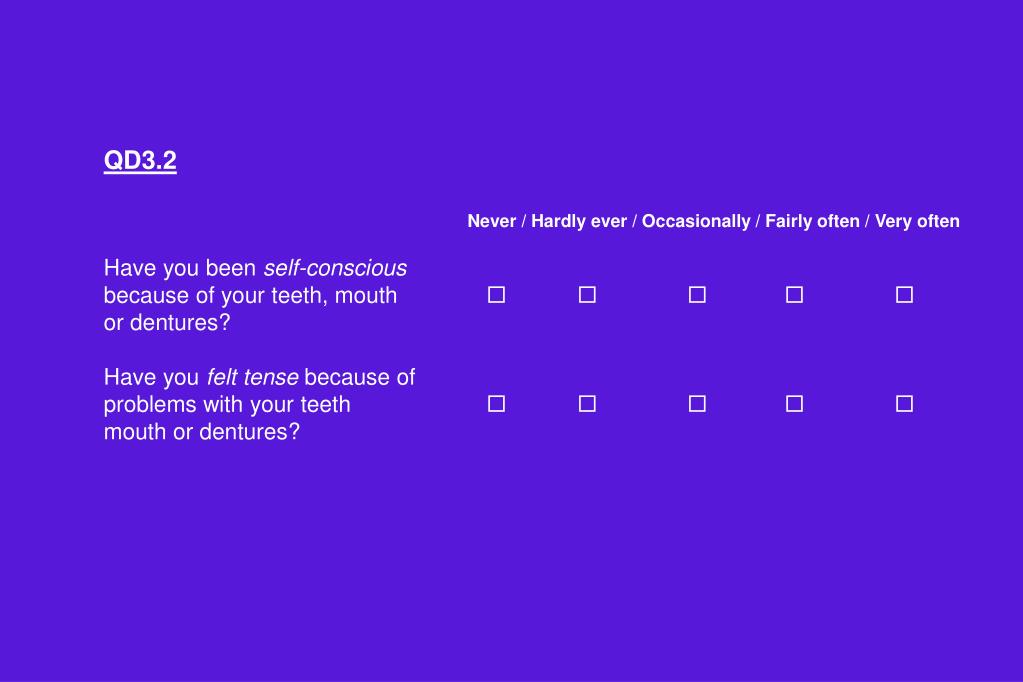This screenshot has height=682, width=1023.
Task: Check Fairly often for self-conscious question
Action: click(795, 295)
